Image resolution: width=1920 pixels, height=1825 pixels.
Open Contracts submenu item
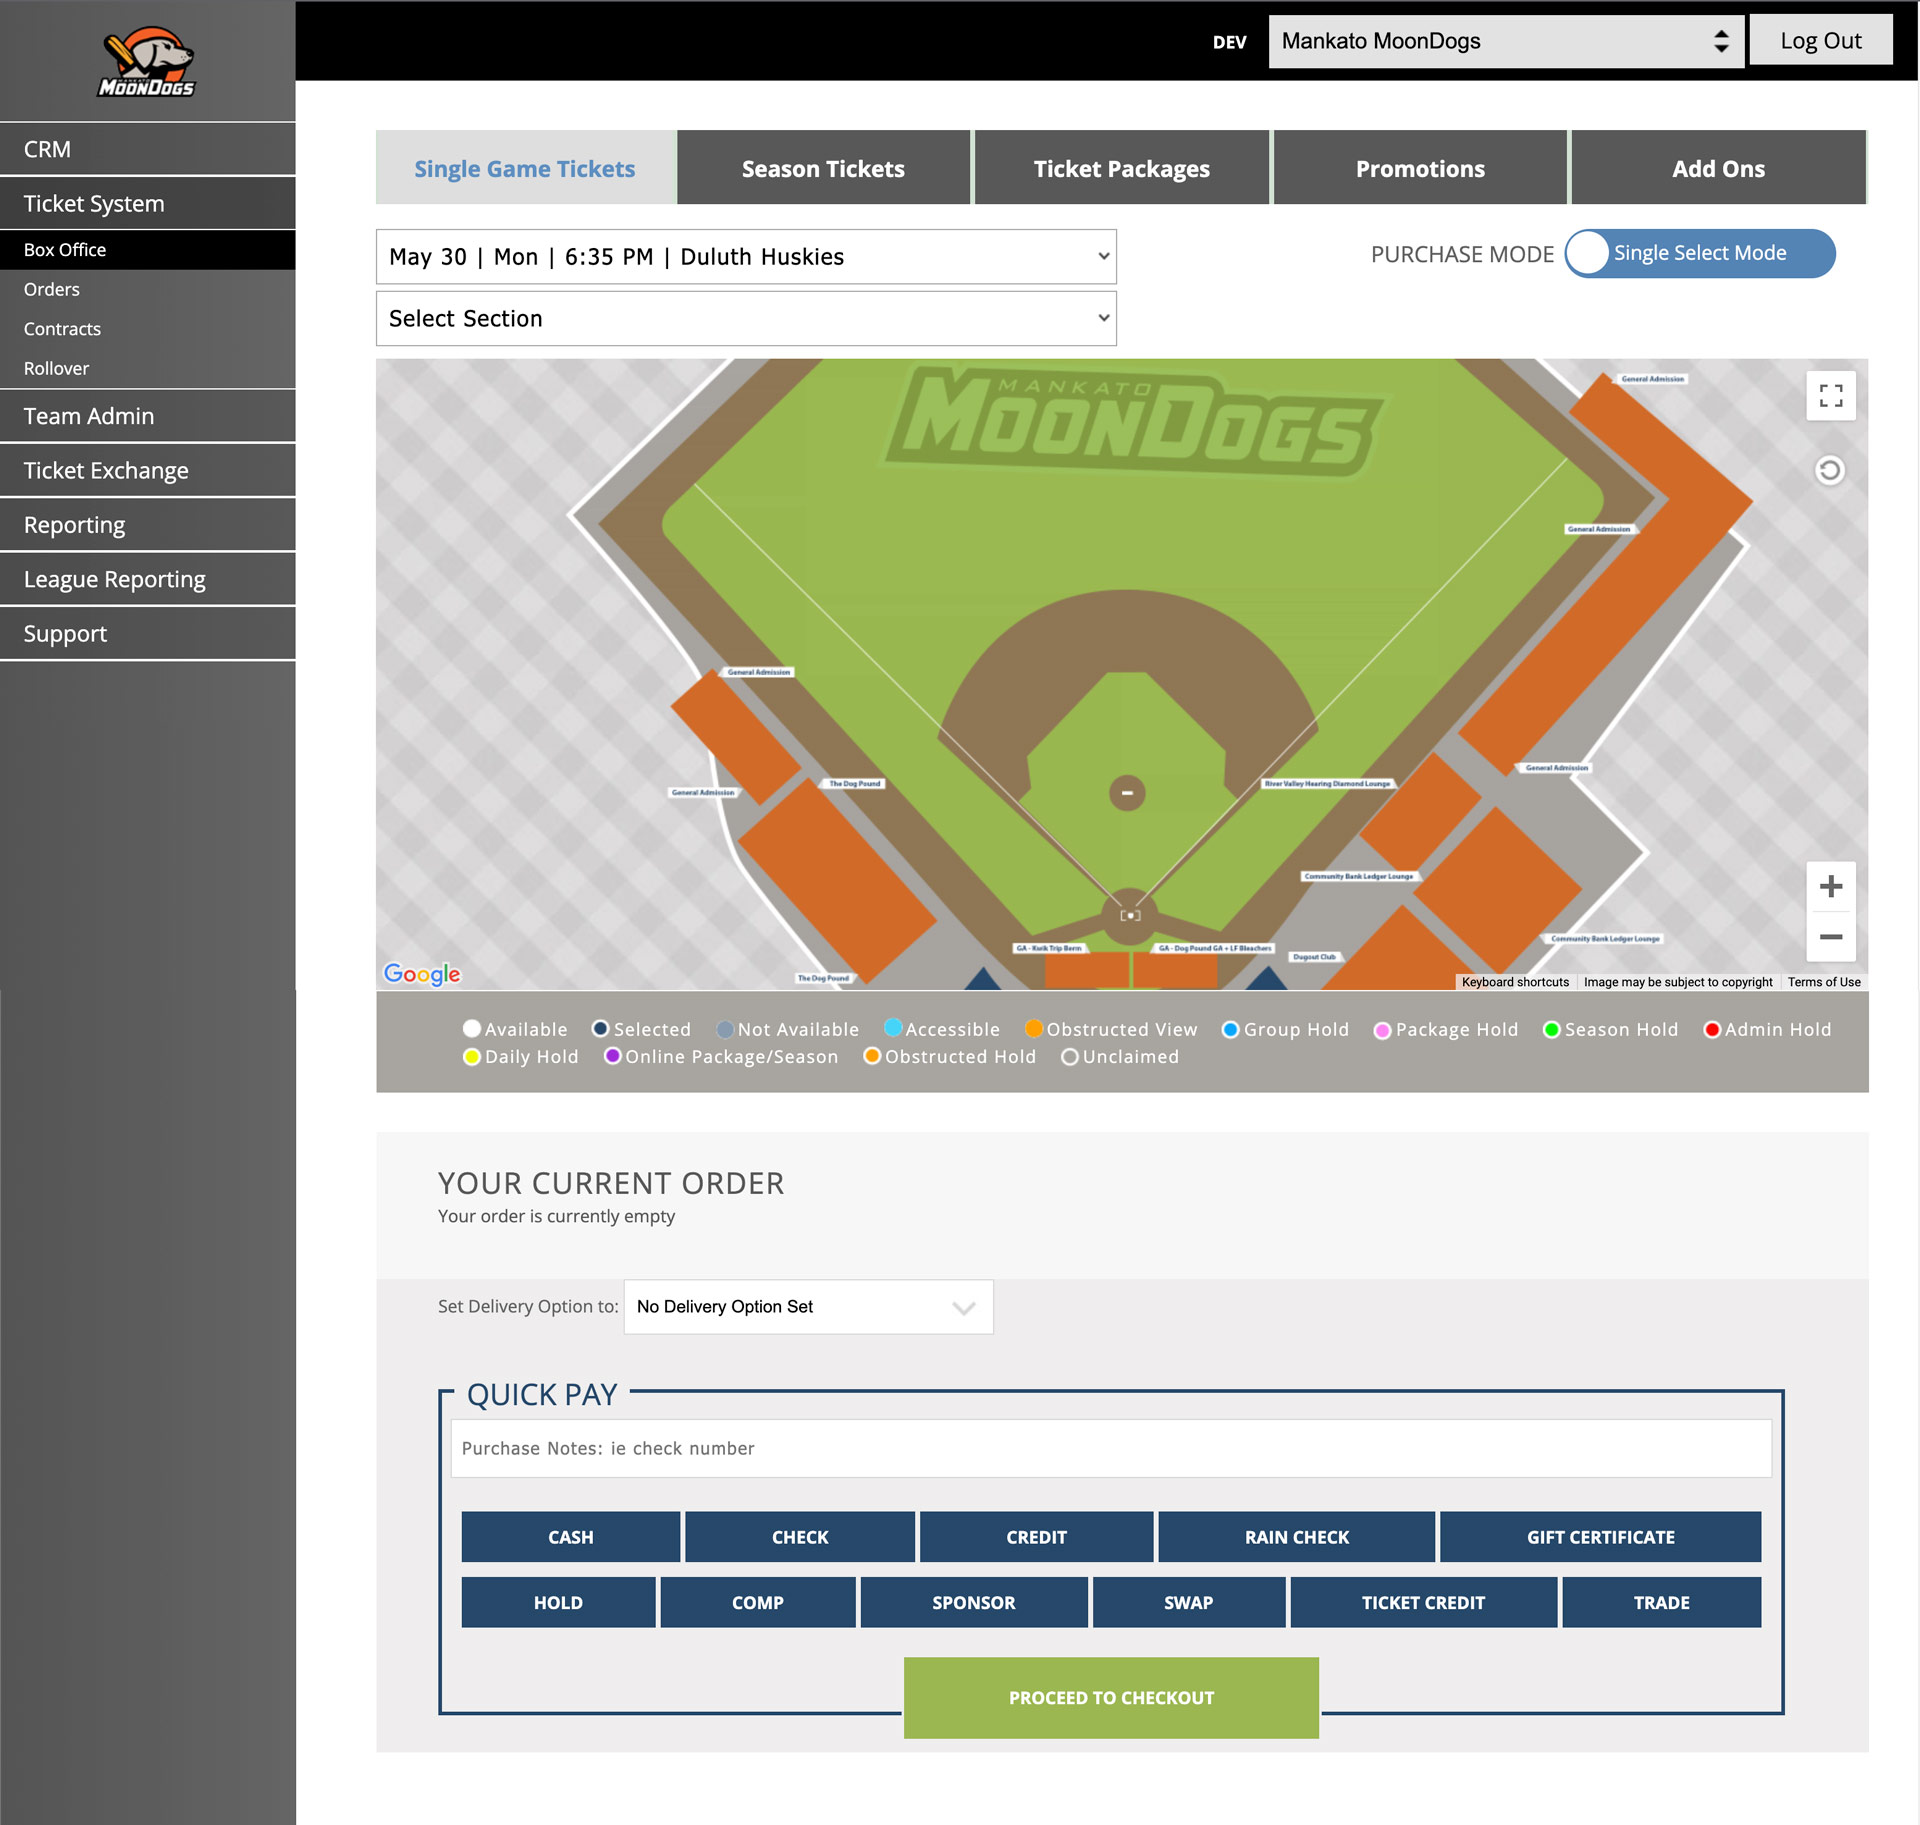point(148,329)
